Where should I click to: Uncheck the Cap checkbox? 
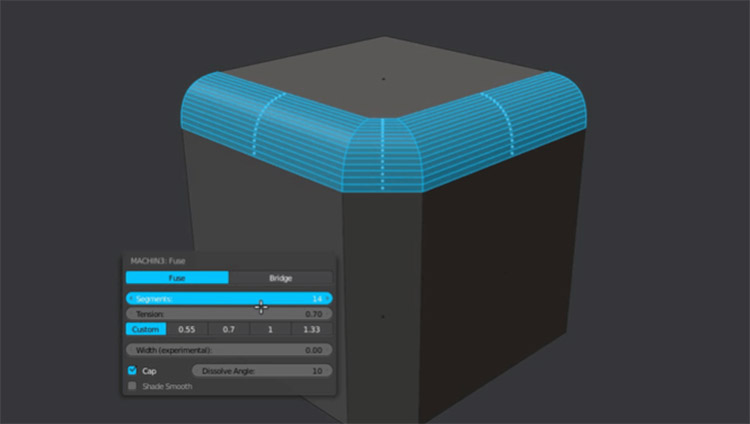pos(132,370)
